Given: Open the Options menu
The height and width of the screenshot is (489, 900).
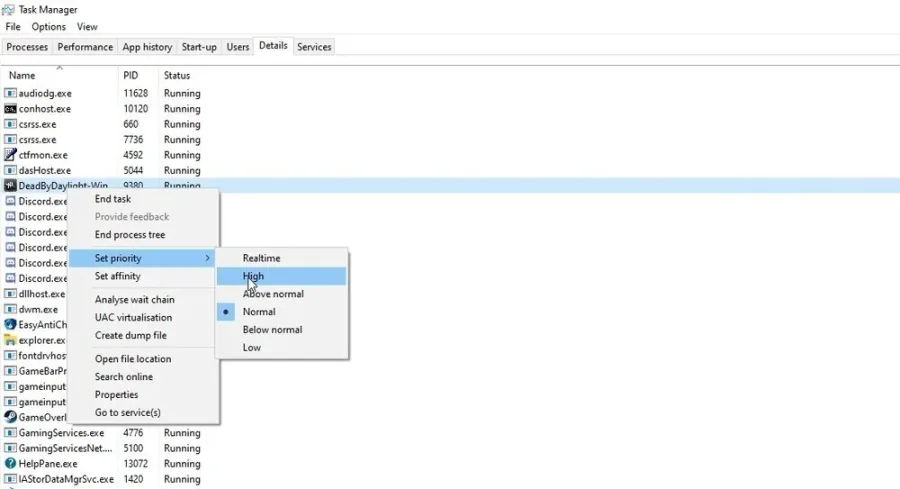Looking at the screenshot, I should pyautogui.click(x=48, y=26).
